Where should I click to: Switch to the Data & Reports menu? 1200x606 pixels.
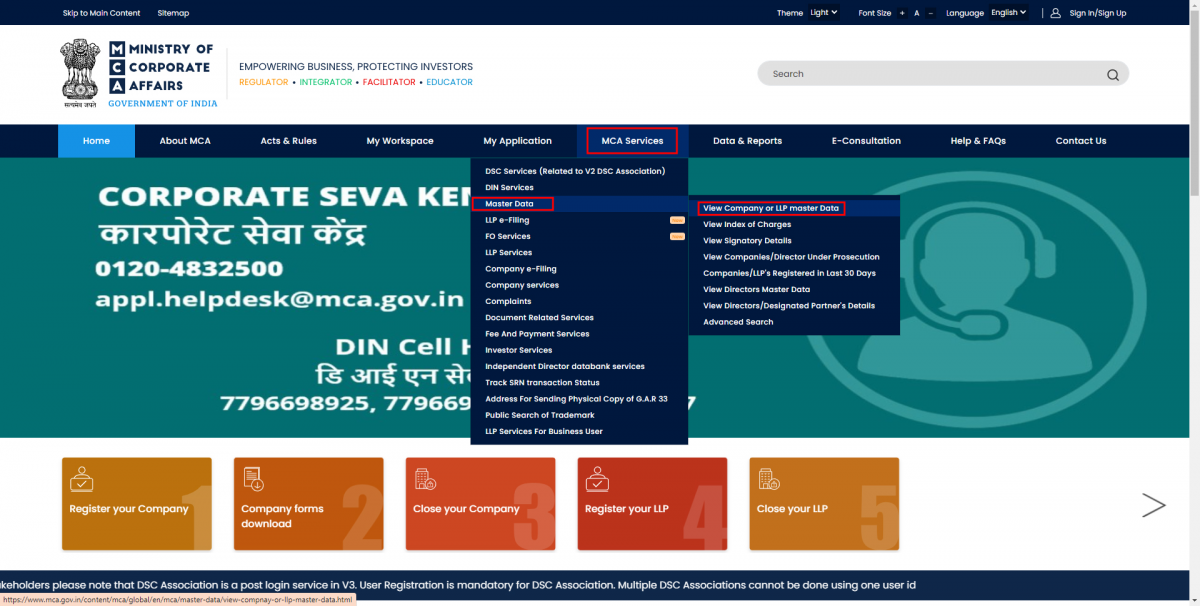click(747, 140)
